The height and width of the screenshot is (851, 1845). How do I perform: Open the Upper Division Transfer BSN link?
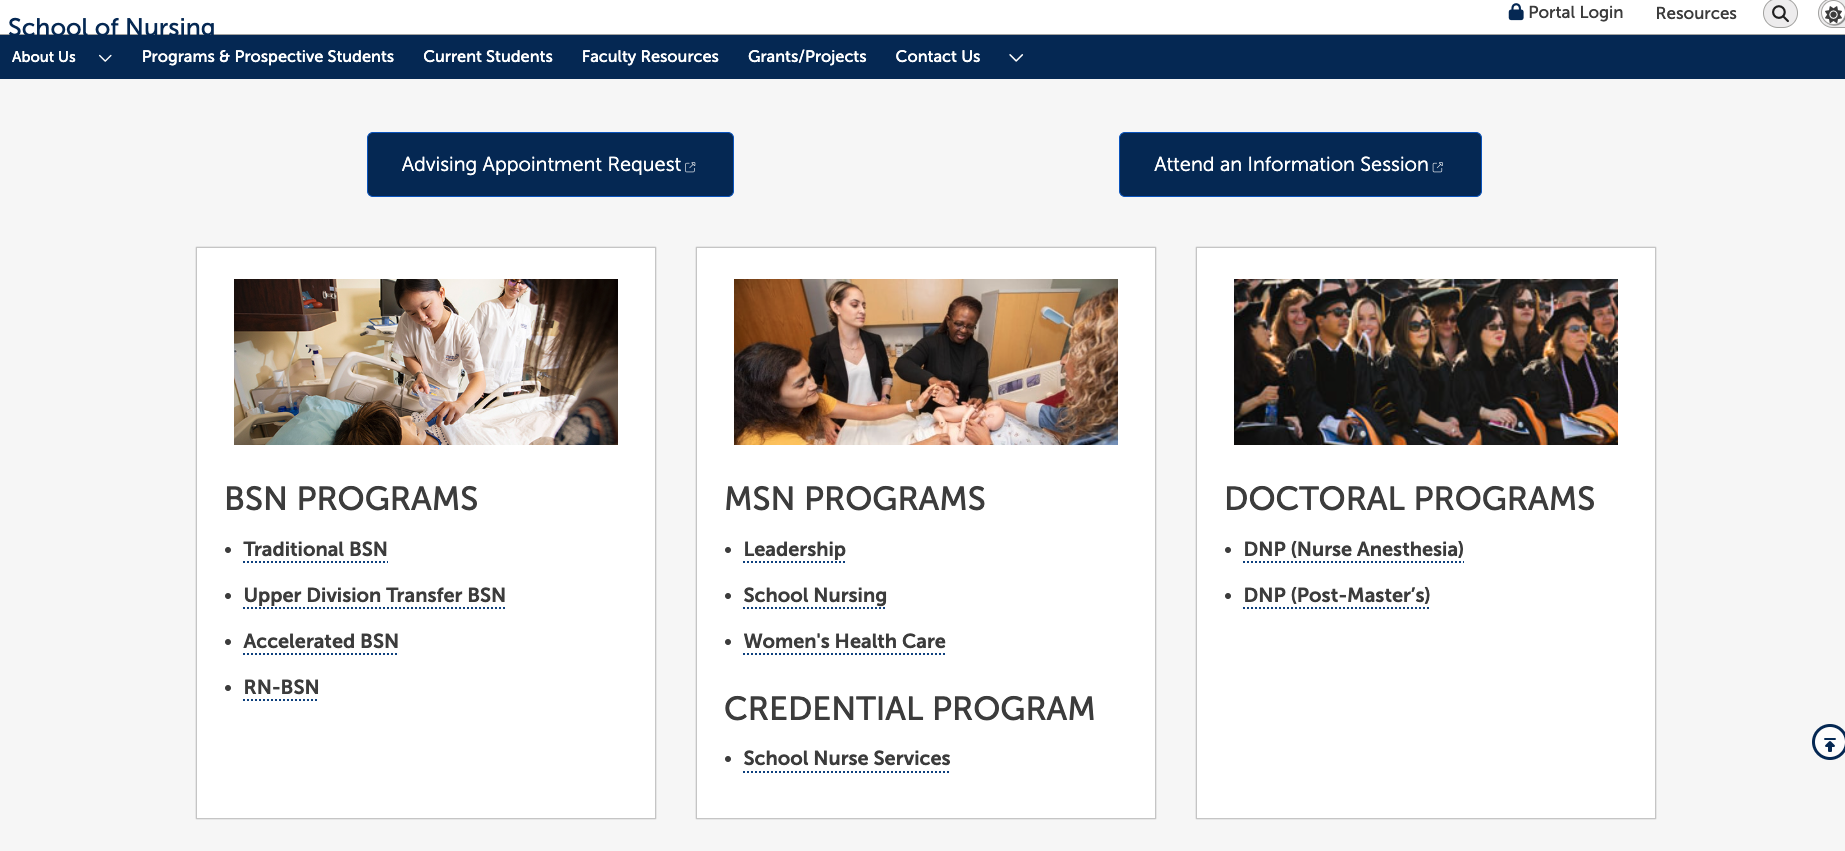(375, 595)
